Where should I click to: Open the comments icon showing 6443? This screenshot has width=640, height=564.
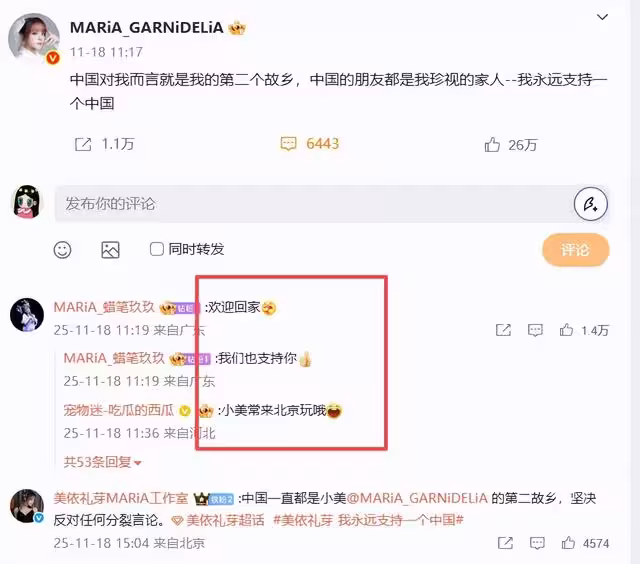(289, 144)
